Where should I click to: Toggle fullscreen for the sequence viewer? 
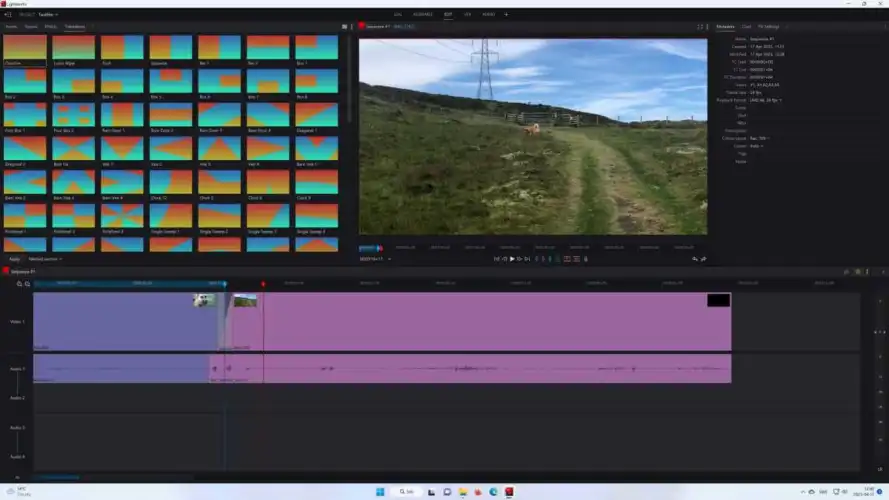coord(699,26)
